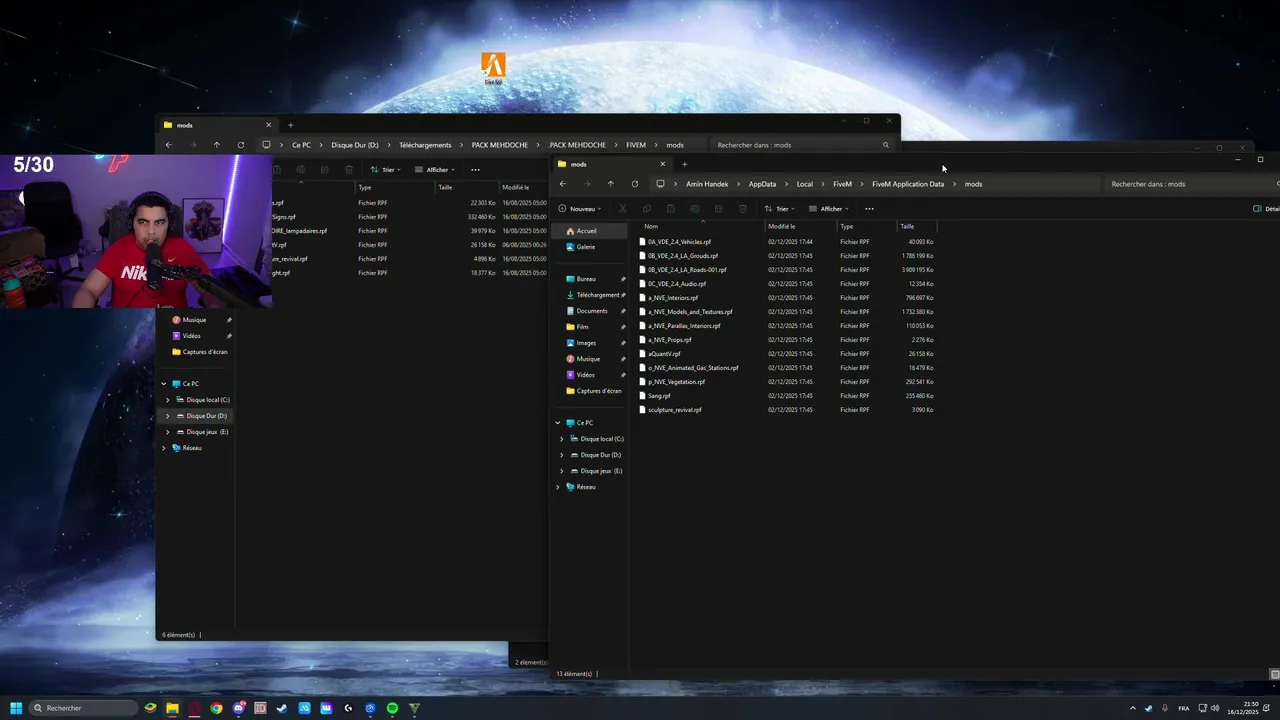This screenshot has height=720, width=1280.
Task: Open the Nouveau menu
Action: tap(580, 209)
